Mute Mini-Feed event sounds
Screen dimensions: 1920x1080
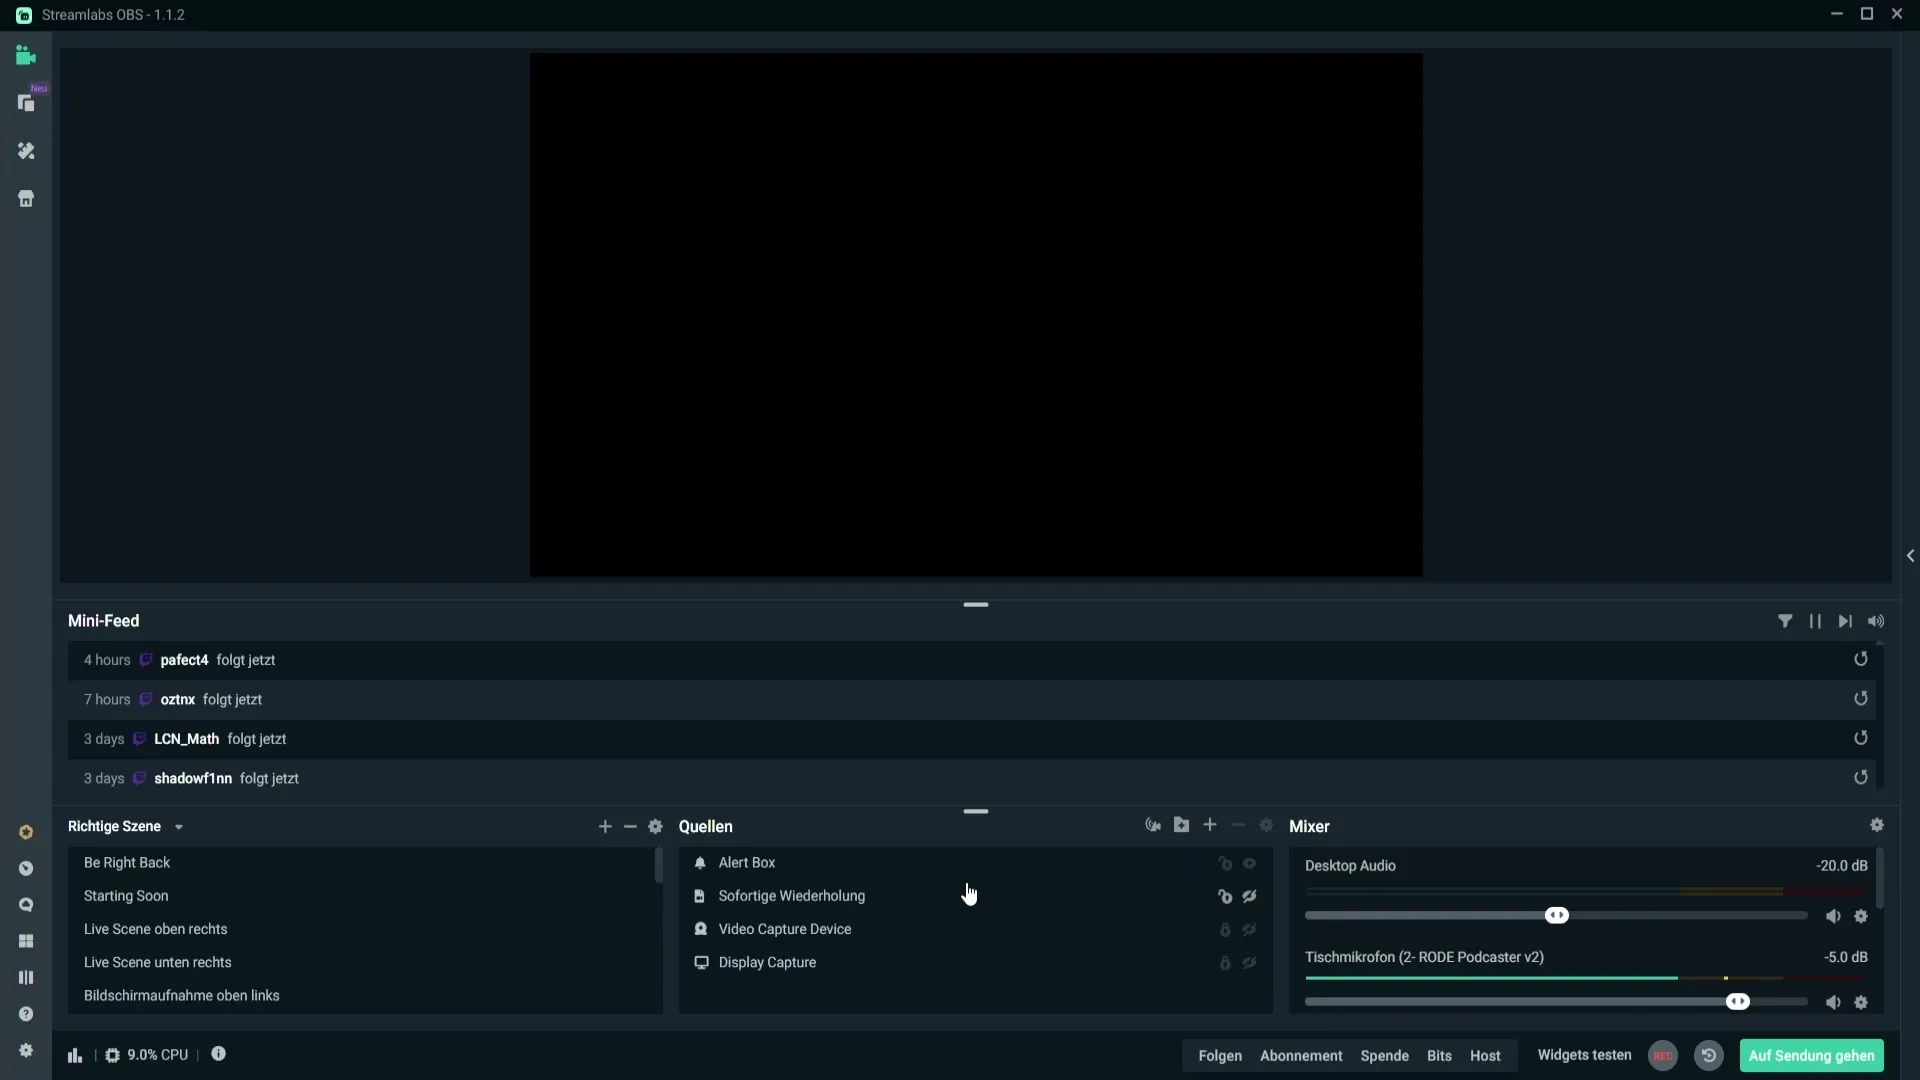pos(1876,621)
